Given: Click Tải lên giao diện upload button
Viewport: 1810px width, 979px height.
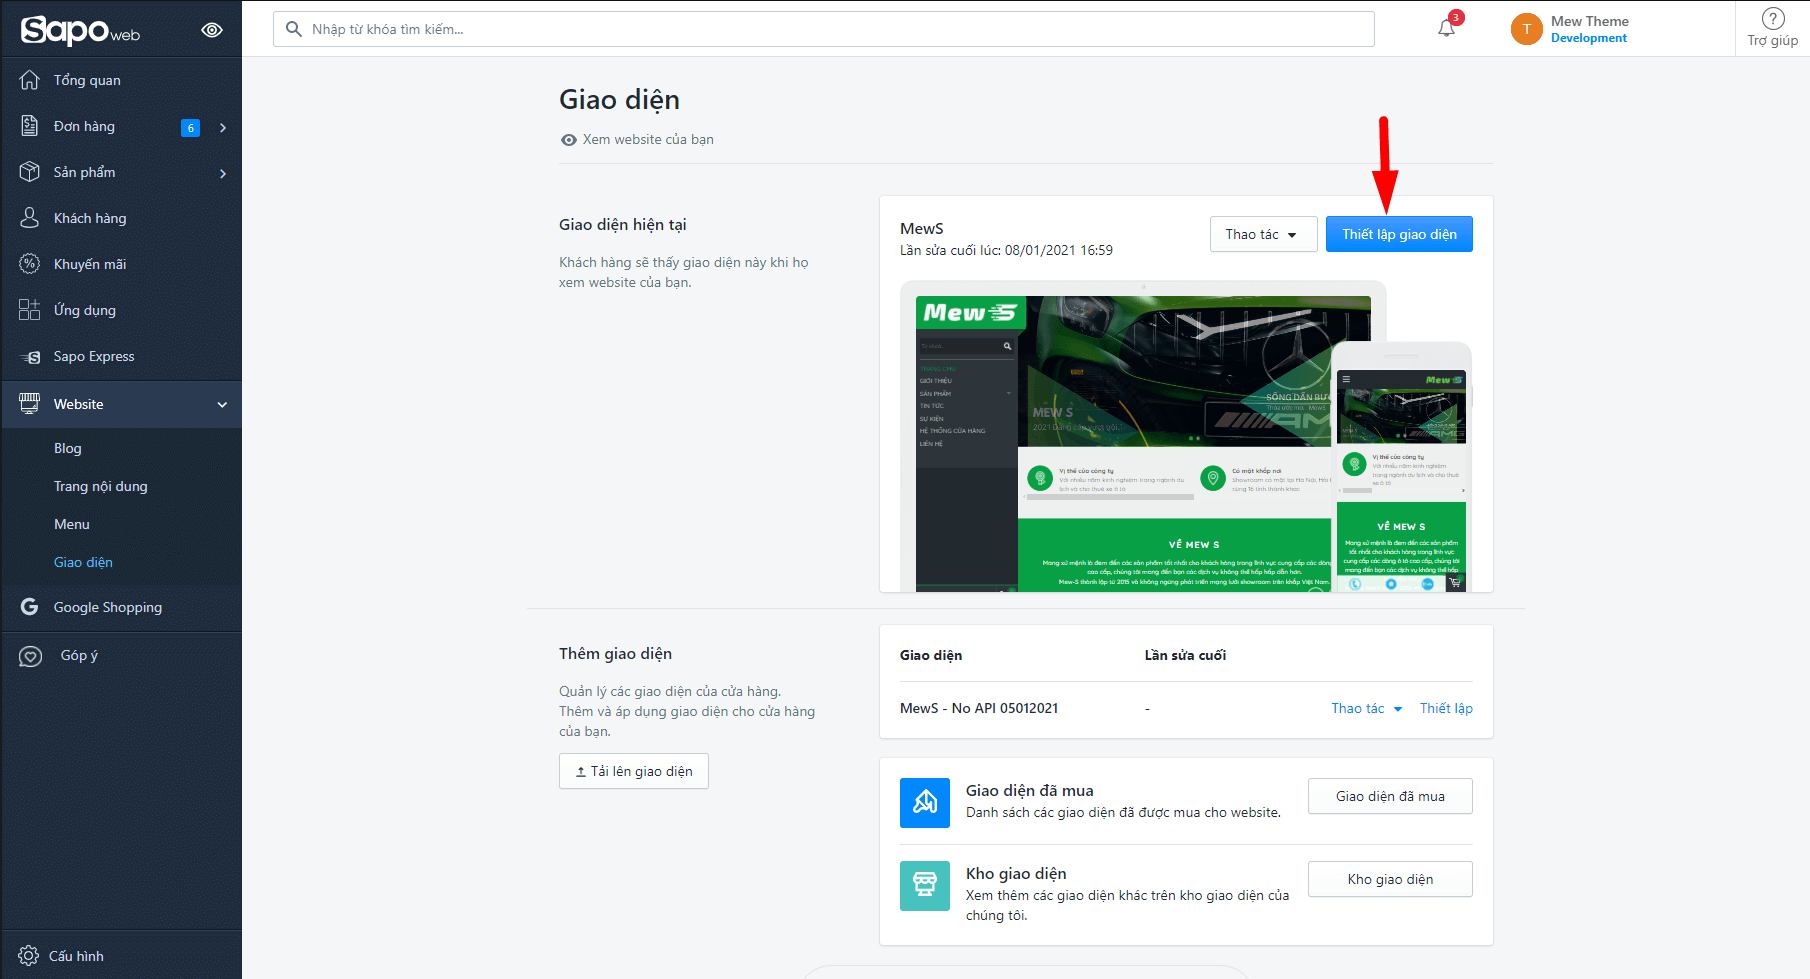Looking at the screenshot, I should tap(634, 771).
